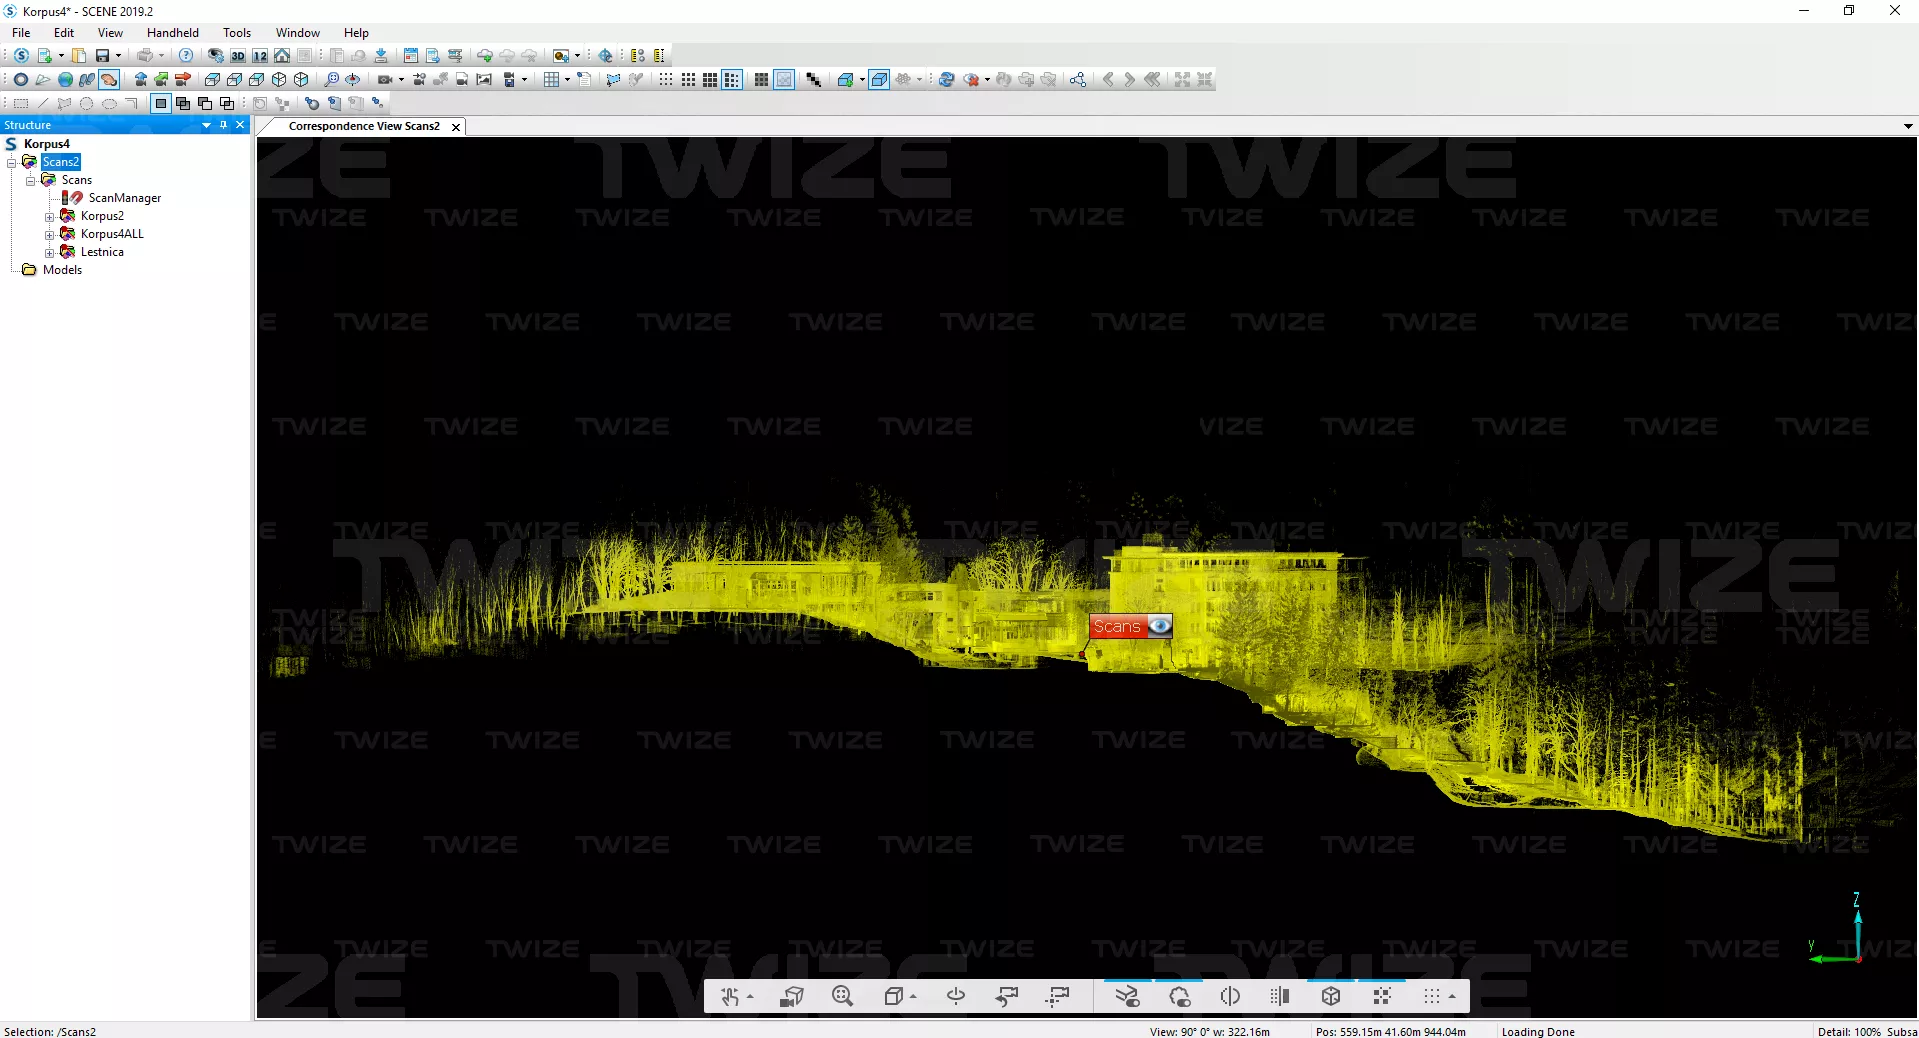The width and height of the screenshot is (1919, 1038).
Task: Toggle cloud switch in bottom toolbar
Action: [1179, 996]
